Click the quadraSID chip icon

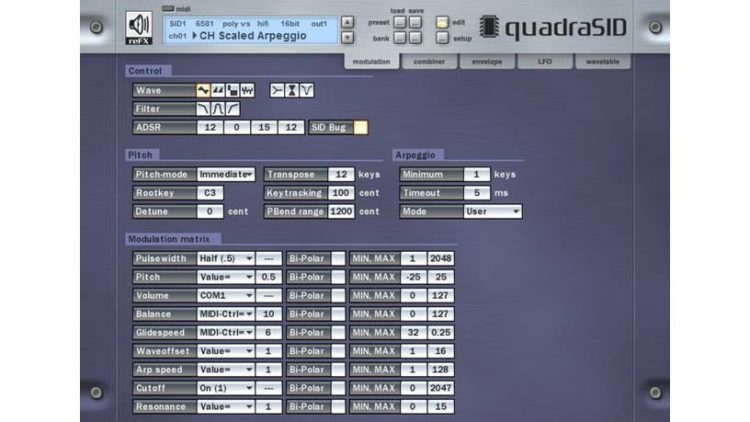click(489, 26)
